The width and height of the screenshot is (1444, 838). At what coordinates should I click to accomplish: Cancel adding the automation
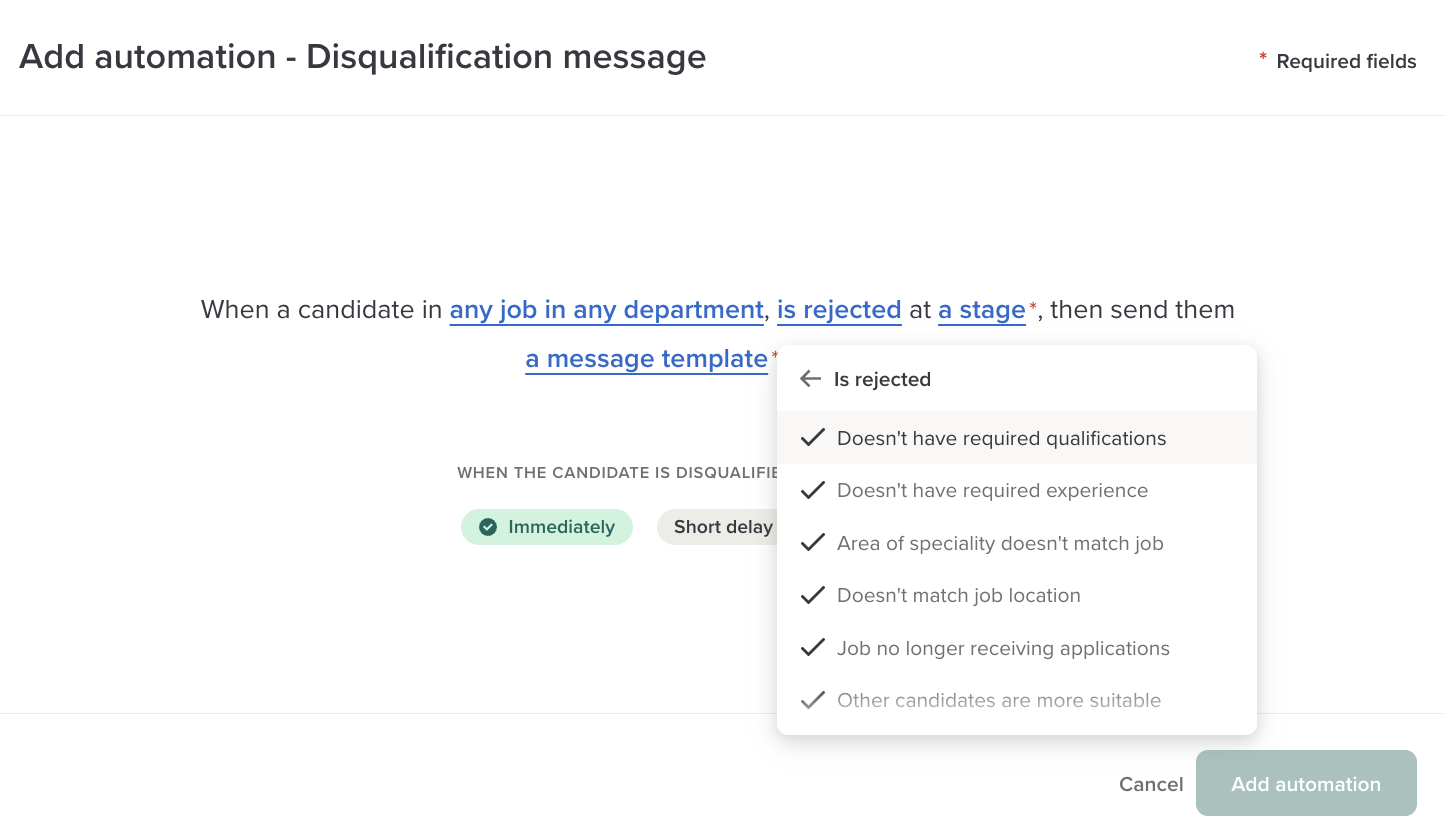pyautogui.click(x=1151, y=784)
